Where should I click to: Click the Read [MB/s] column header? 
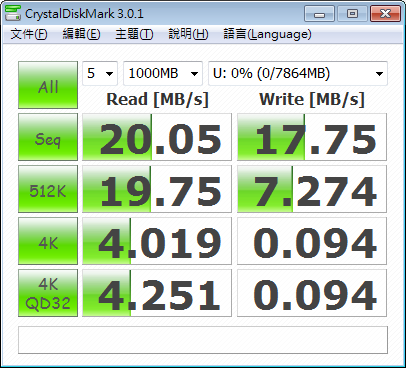click(157, 99)
